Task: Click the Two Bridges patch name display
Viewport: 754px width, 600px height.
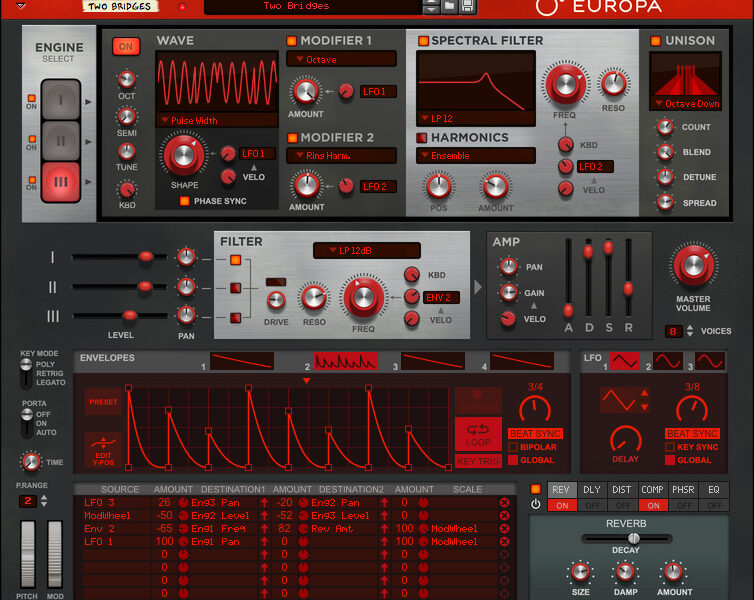Action: (313, 6)
